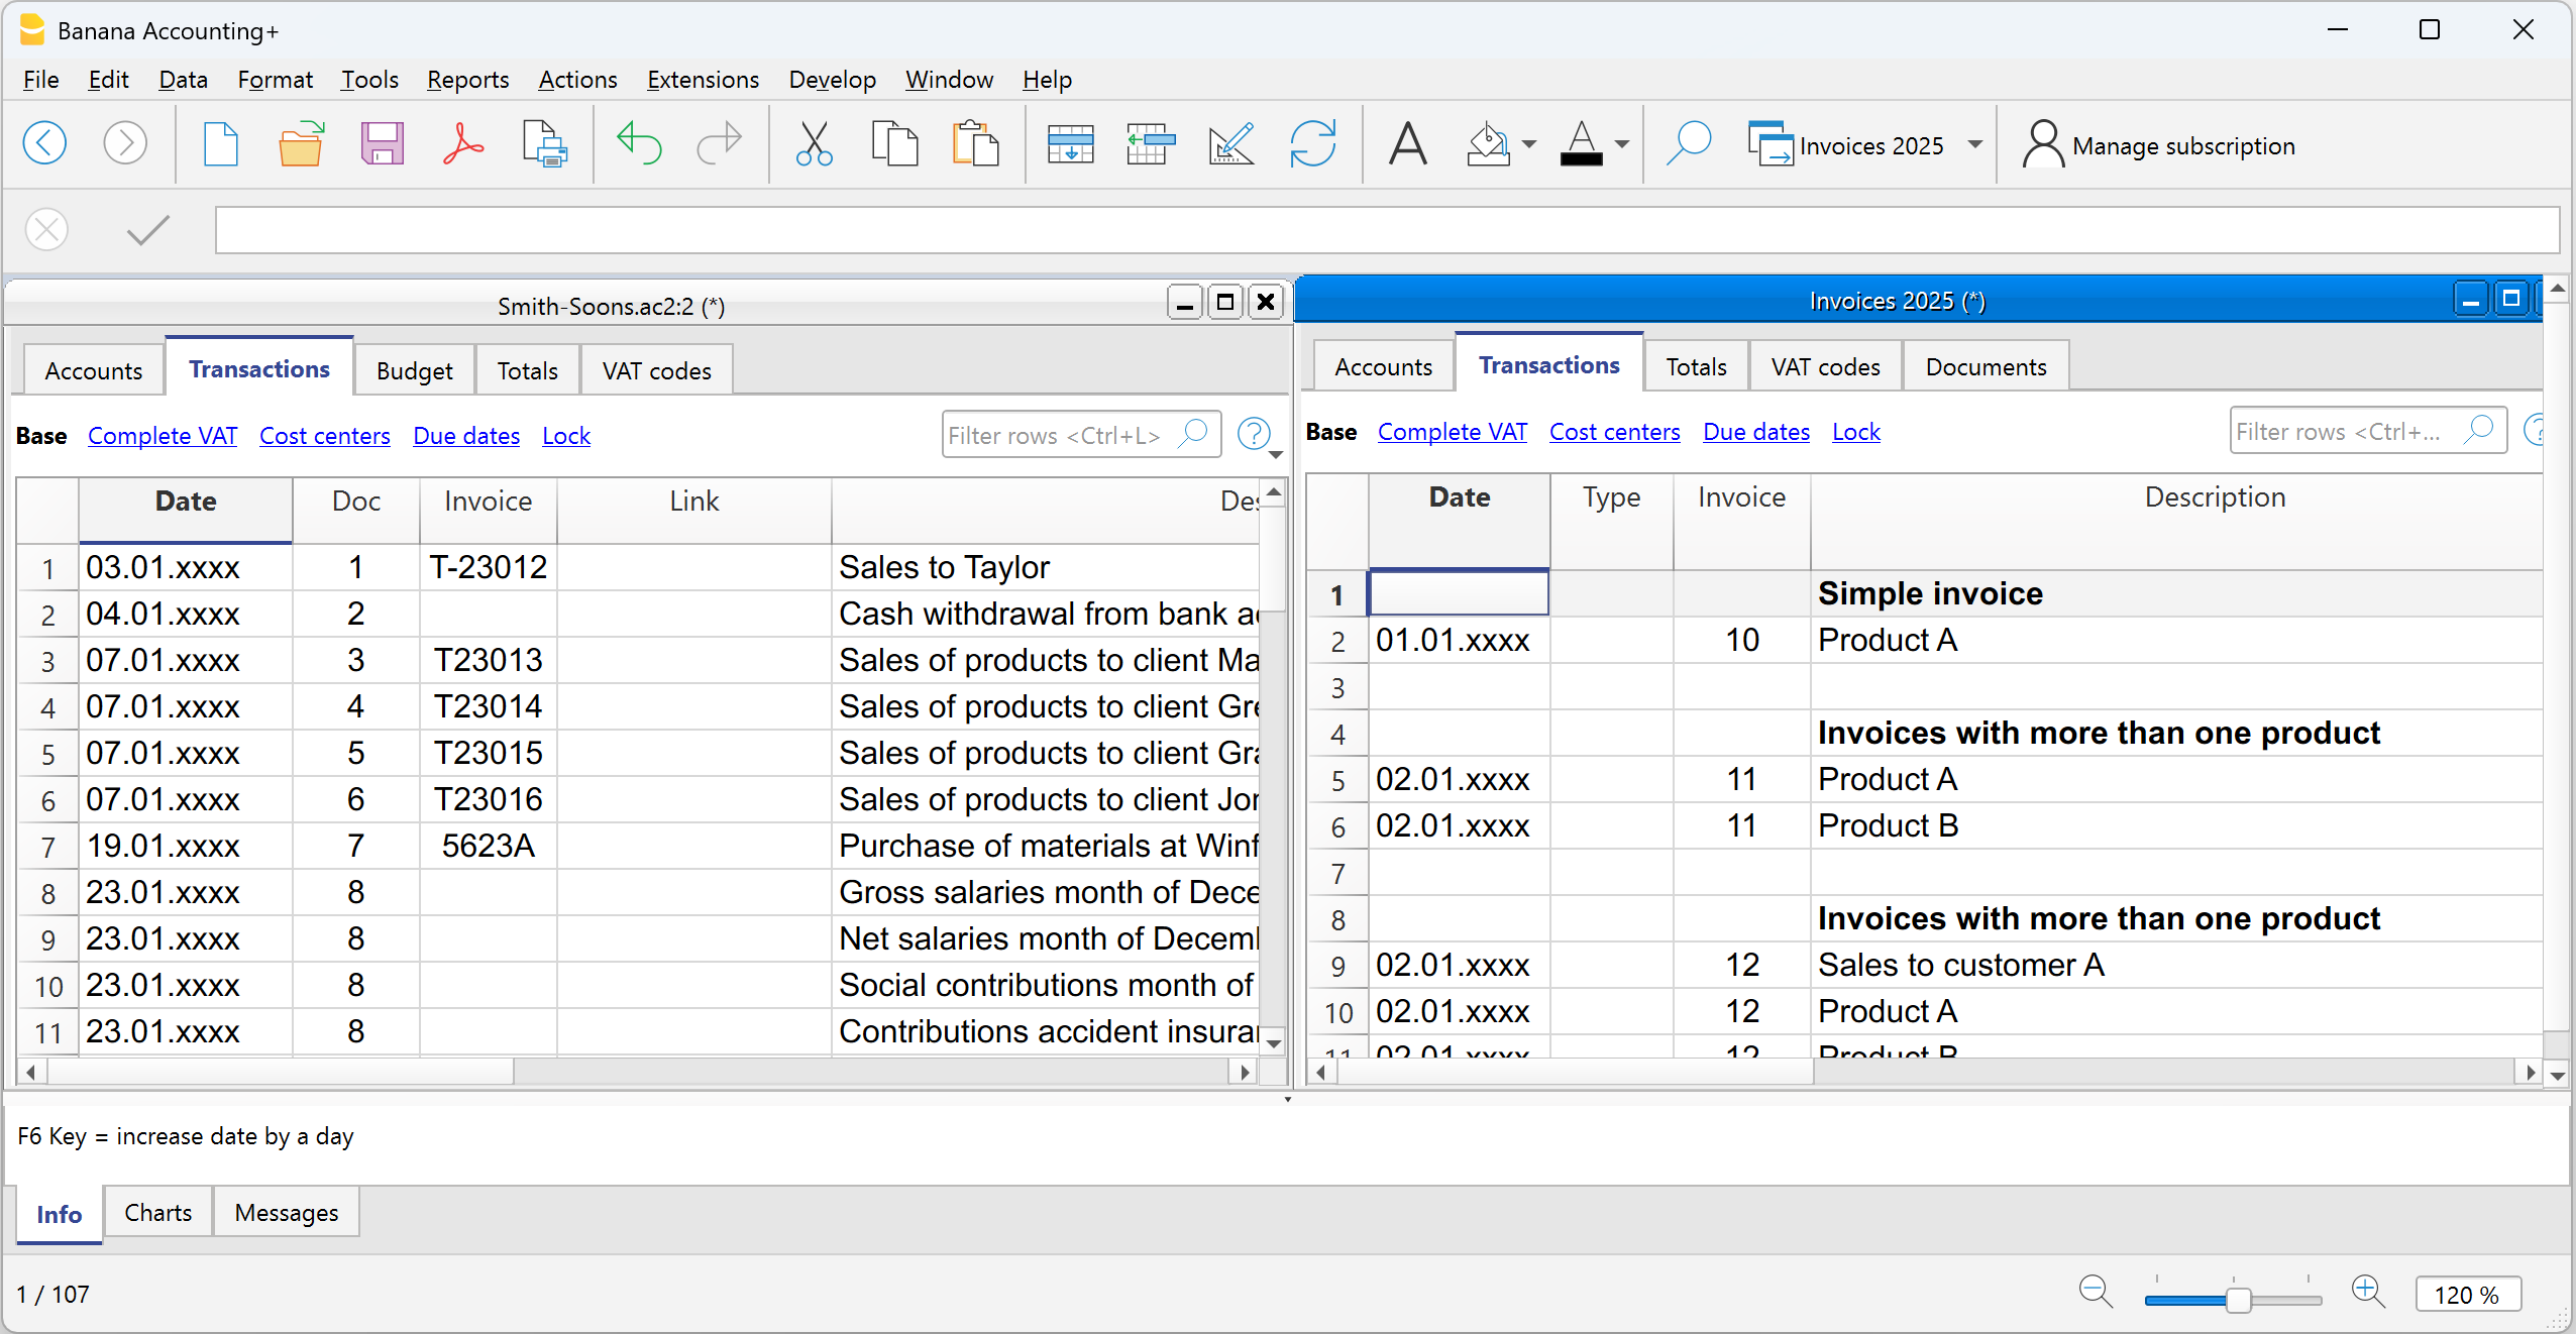This screenshot has height=1334, width=2576.
Task: Click the Recalculate refresh icon
Action: click(x=1312, y=145)
